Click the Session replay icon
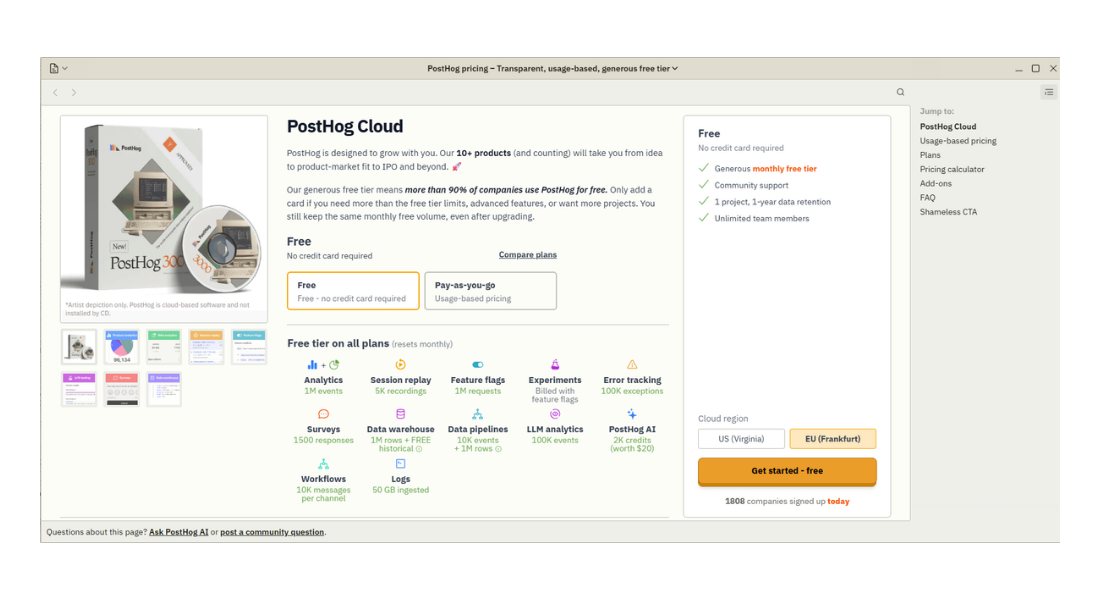Image resolution: width=1100 pixels, height=600 pixels. 401,364
